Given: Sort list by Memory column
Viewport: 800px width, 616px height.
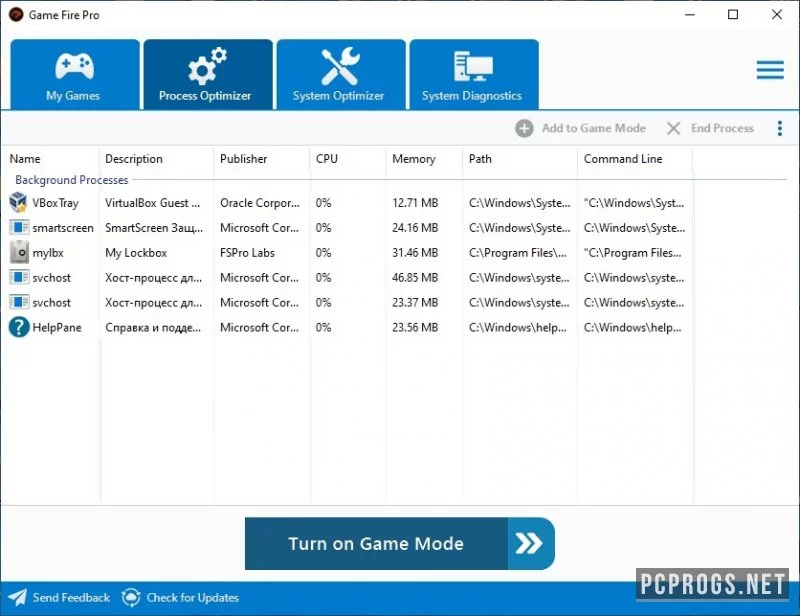Looking at the screenshot, I should (414, 159).
